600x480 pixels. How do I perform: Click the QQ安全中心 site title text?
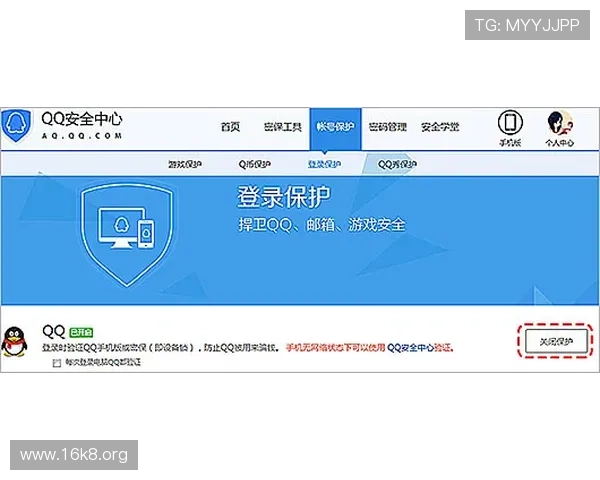click(x=82, y=119)
